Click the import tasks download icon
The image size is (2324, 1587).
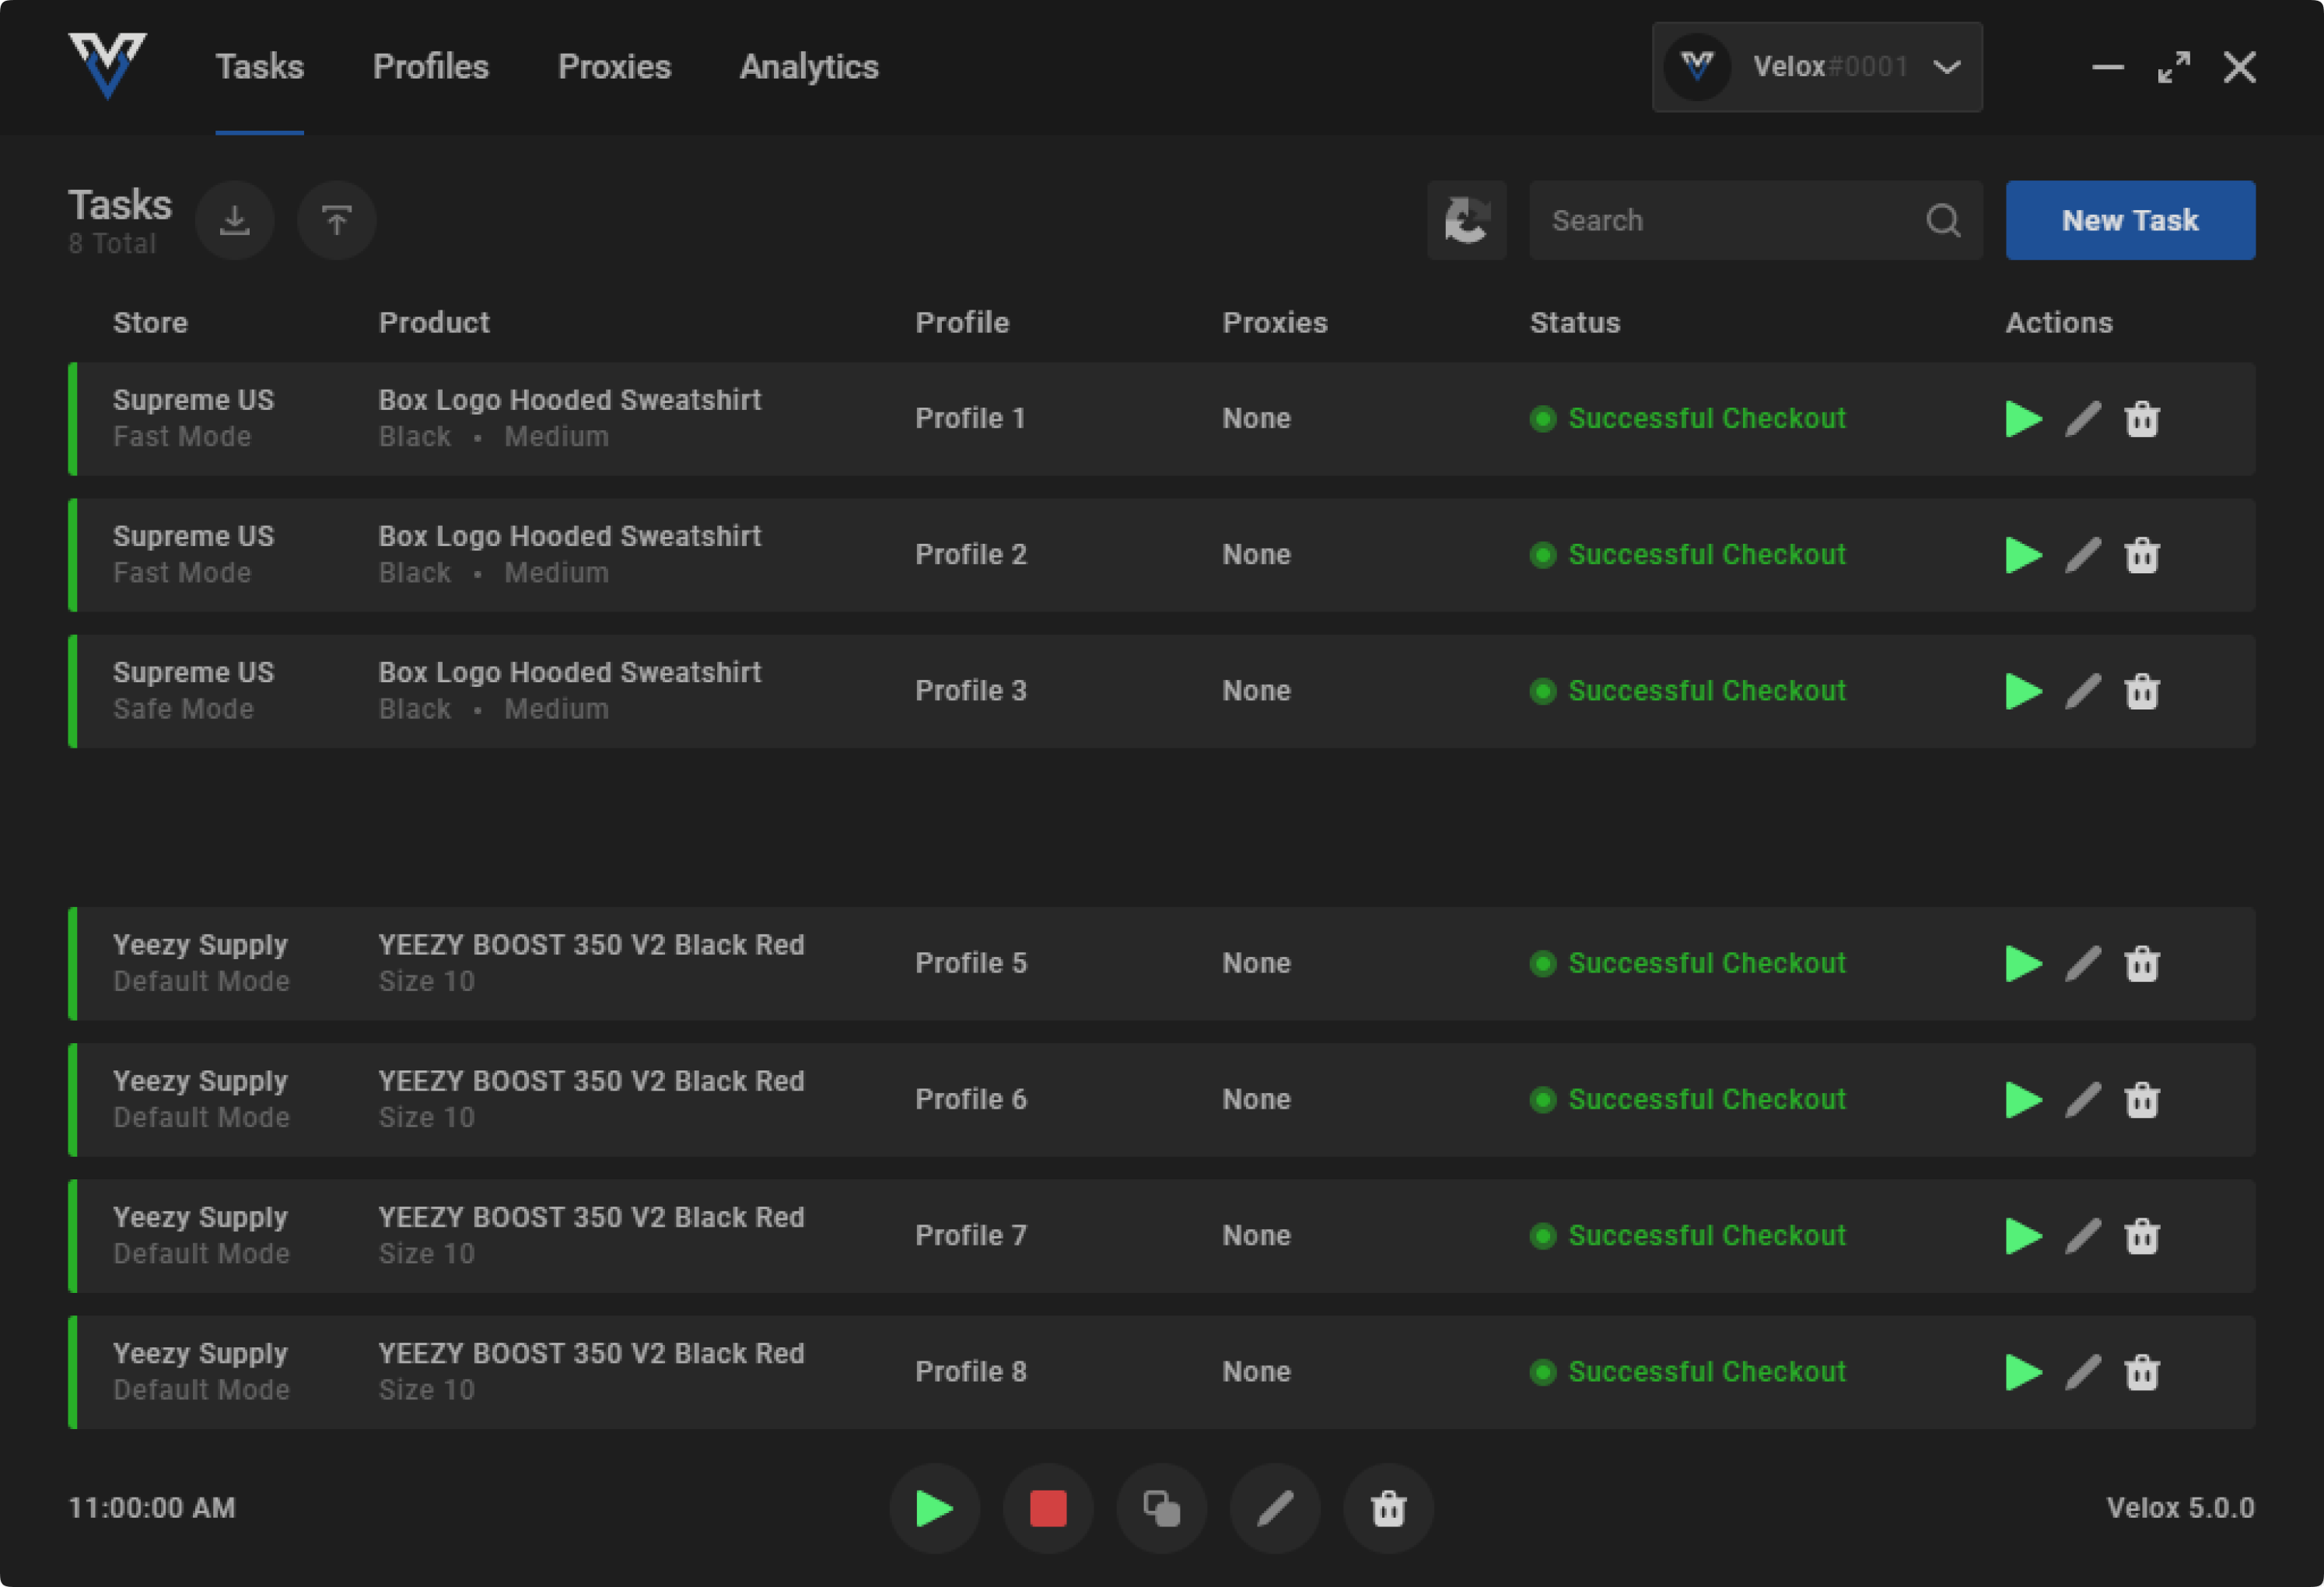[235, 220]
